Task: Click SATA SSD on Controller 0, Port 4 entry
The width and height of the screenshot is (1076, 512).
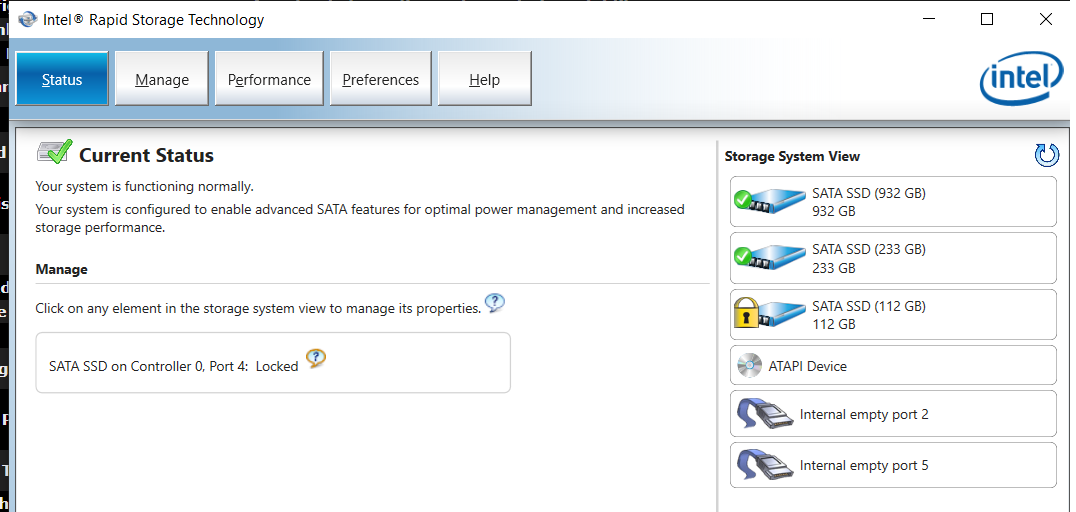Action: pos(173,366)
